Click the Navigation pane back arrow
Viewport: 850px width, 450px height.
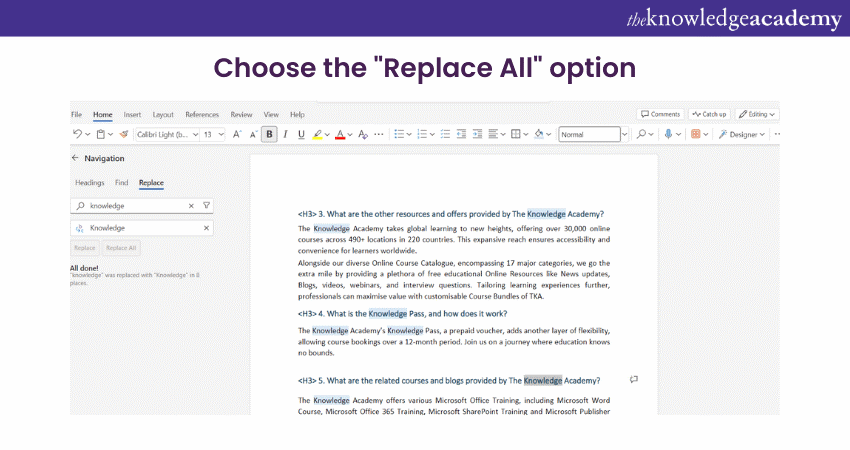tap(75, 158)
